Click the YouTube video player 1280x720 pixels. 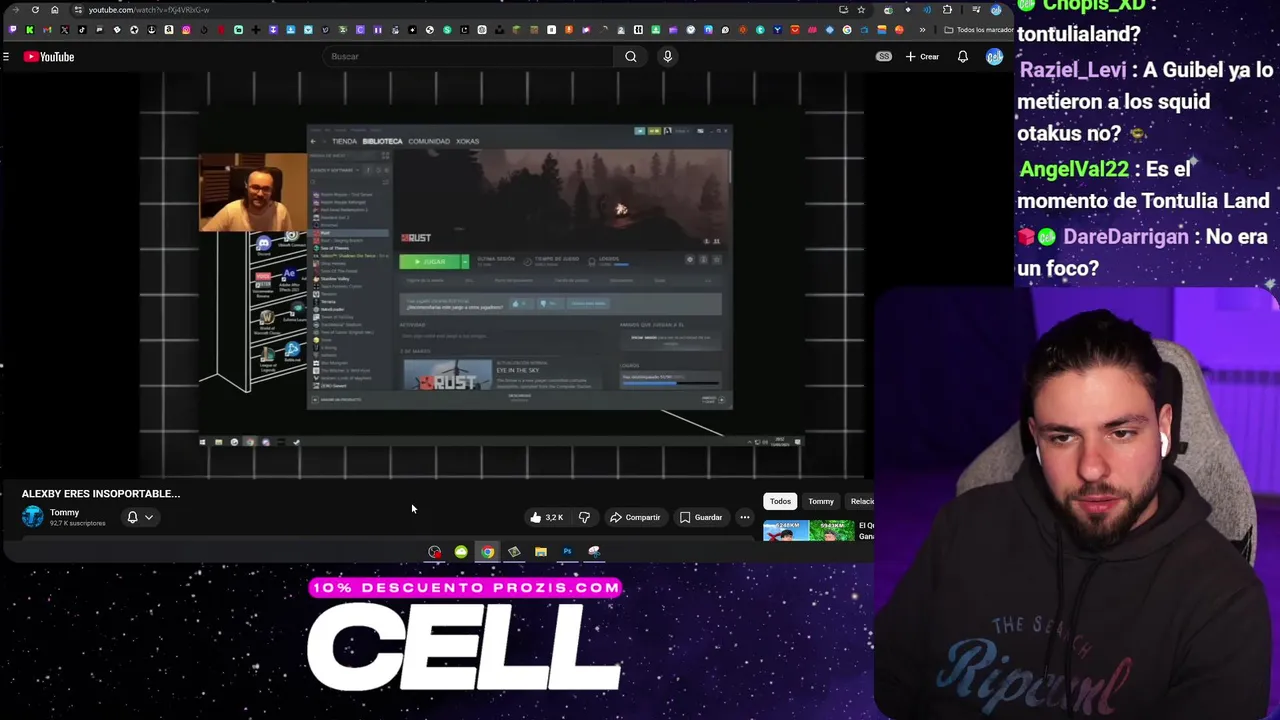pyautogui.click(x=502, y=275)
